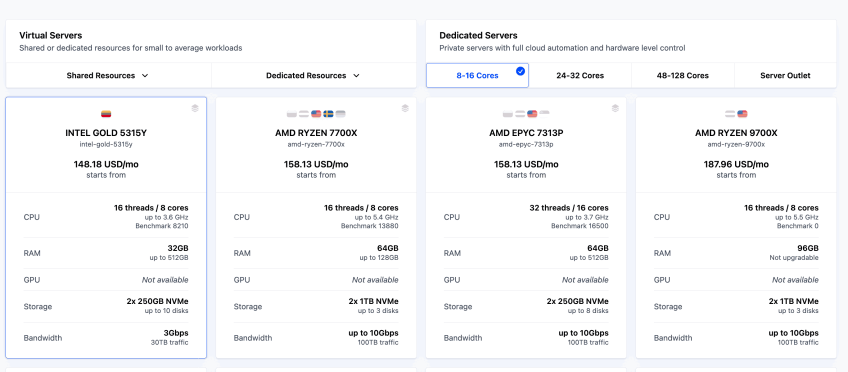Open the AMD RYZEN 7700X server title
Viewport: 848px width, 372px height.
click(316, 133)
